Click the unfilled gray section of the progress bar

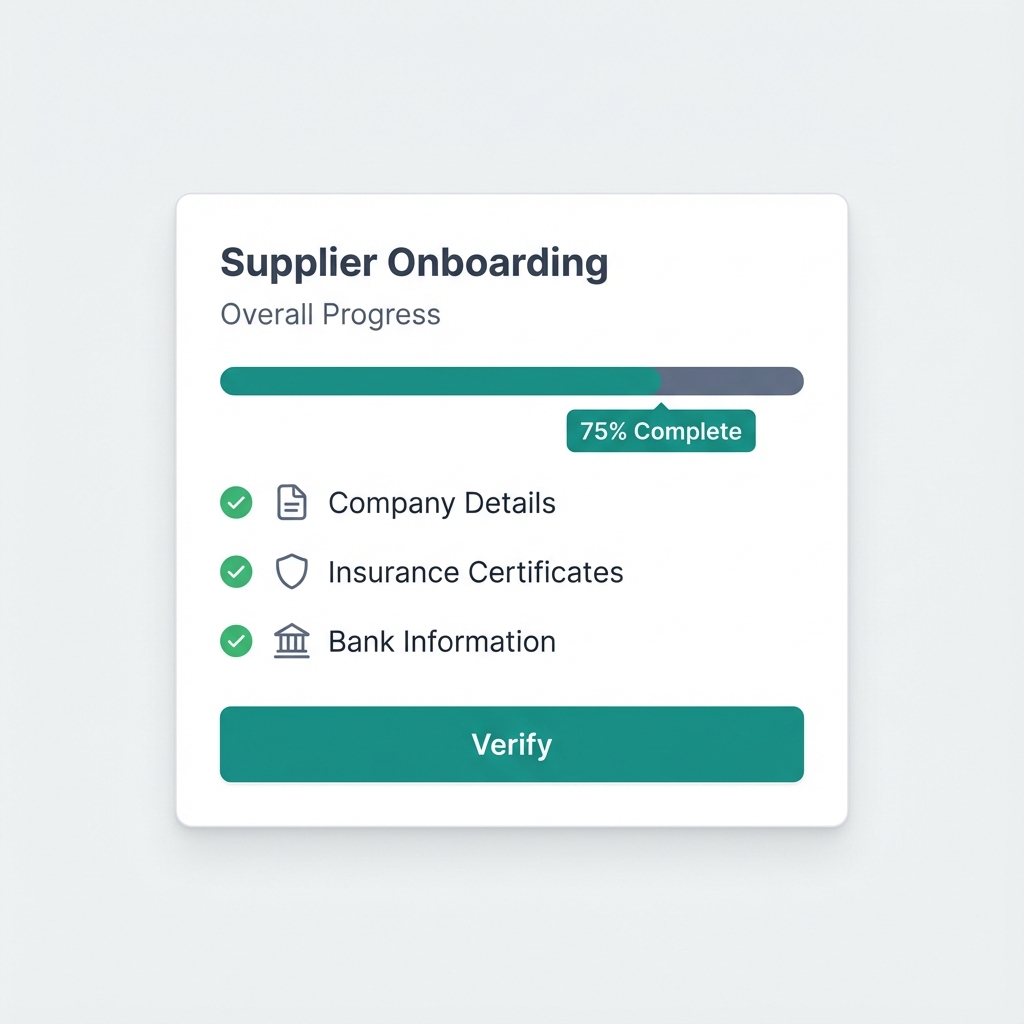(x=732, y=381)
